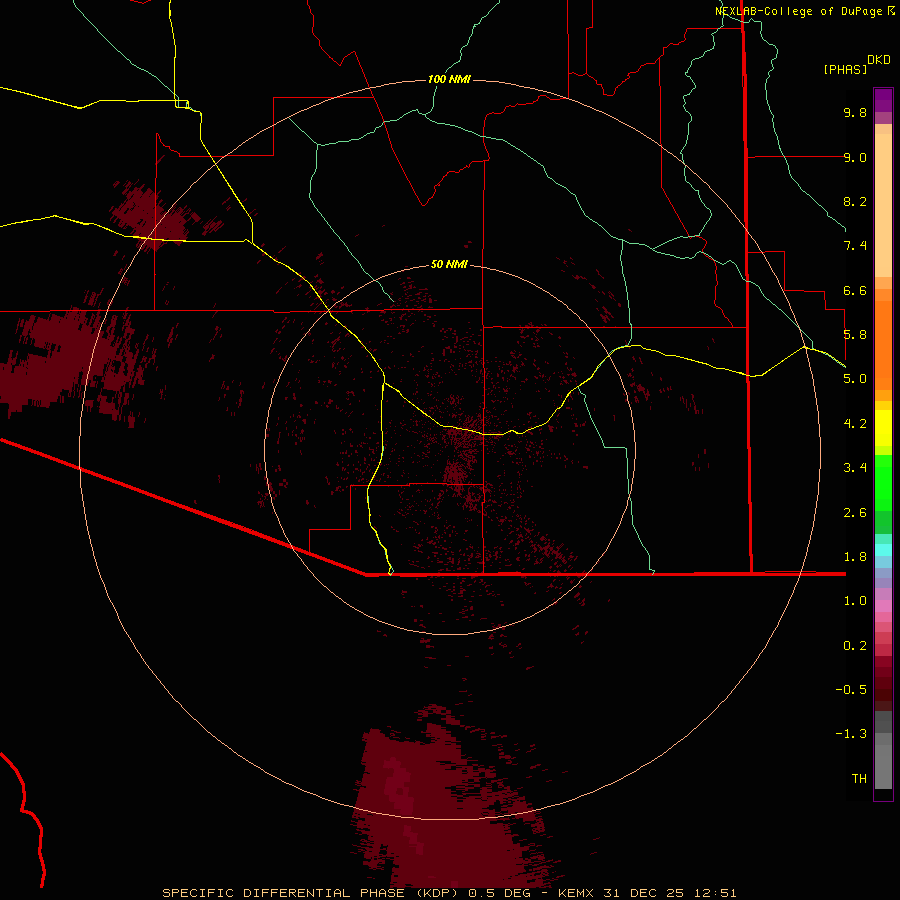Click the 9.0 scale value

pos(855,157)
